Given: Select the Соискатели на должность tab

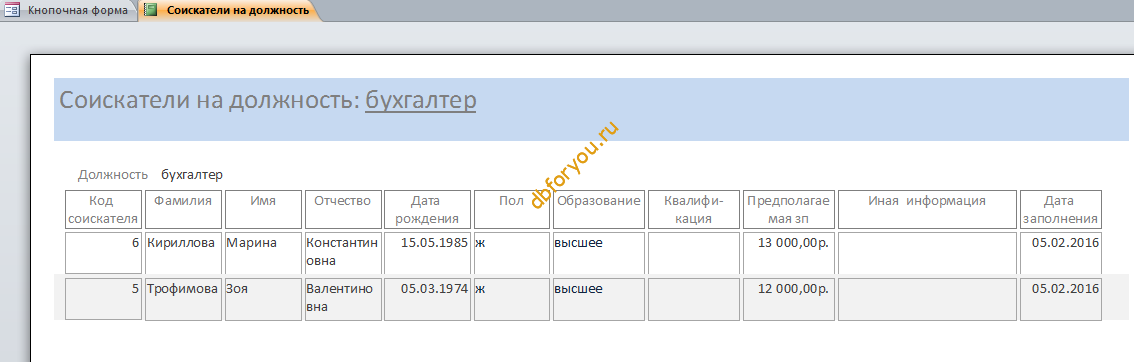Looking at the screenshot, I should (x=229, y=10).
